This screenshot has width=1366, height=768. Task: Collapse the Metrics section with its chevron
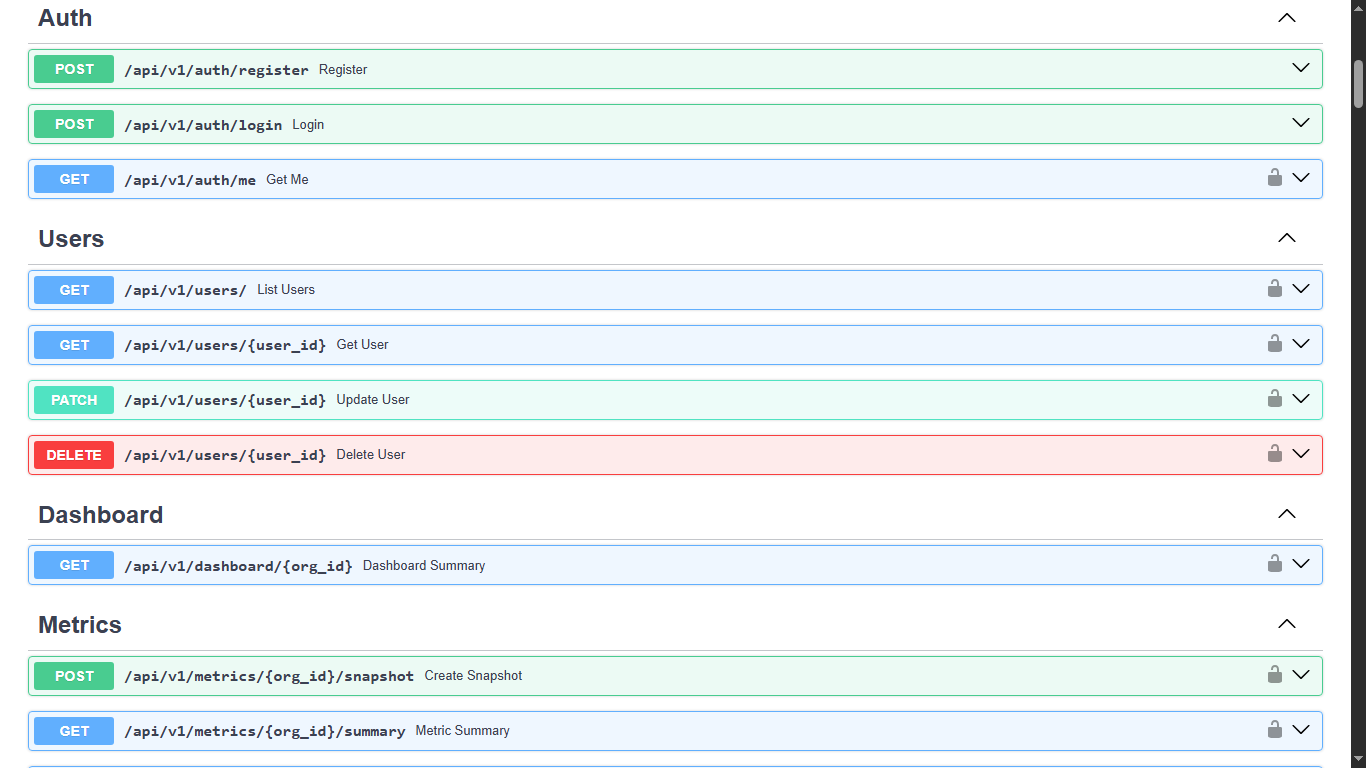pyautogui.click(x=1287, y=624)
